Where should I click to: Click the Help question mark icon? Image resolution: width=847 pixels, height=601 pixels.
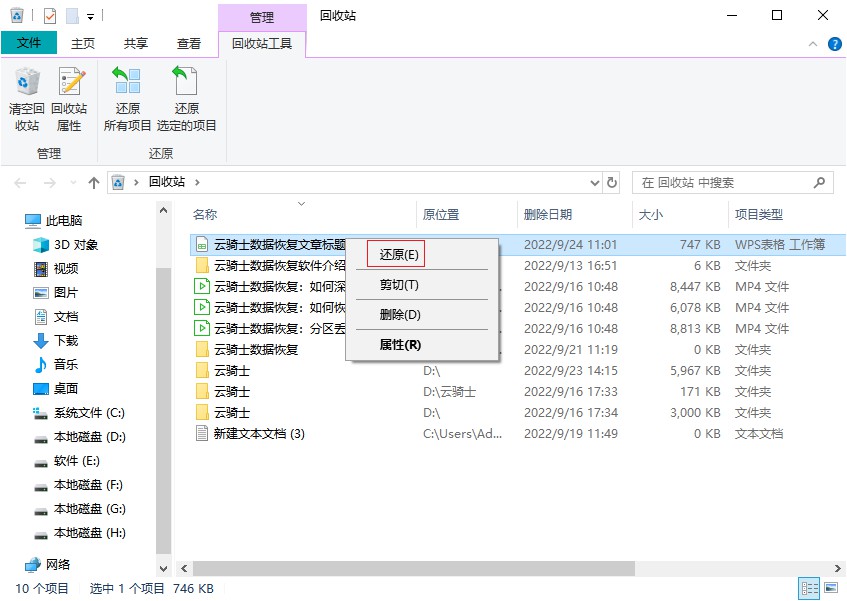(x=835, y=44)
